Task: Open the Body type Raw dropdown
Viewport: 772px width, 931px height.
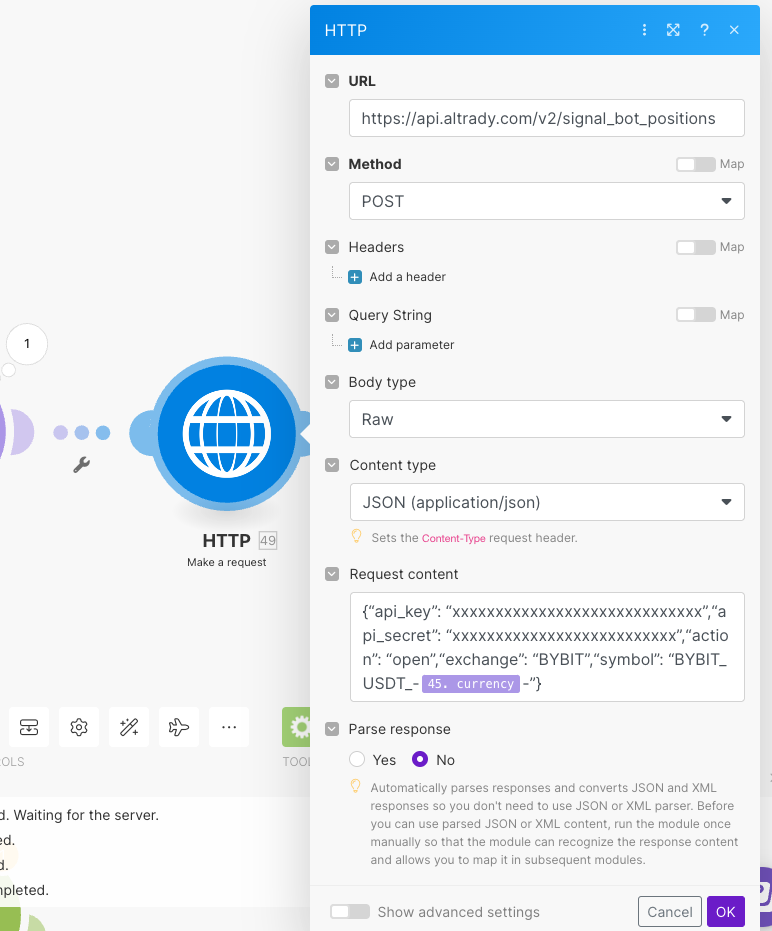Action: (546, 419)
